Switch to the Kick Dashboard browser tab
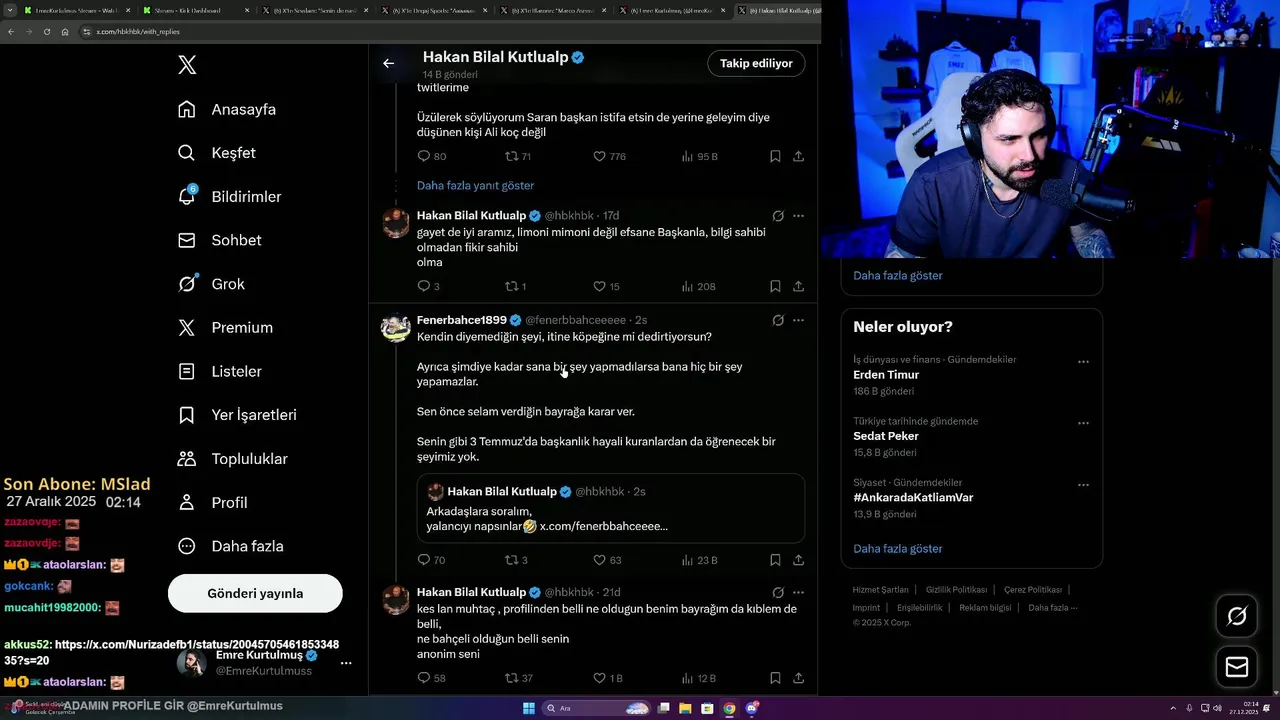The height and width of the screenshot is (720, 1280). point(195,10)
